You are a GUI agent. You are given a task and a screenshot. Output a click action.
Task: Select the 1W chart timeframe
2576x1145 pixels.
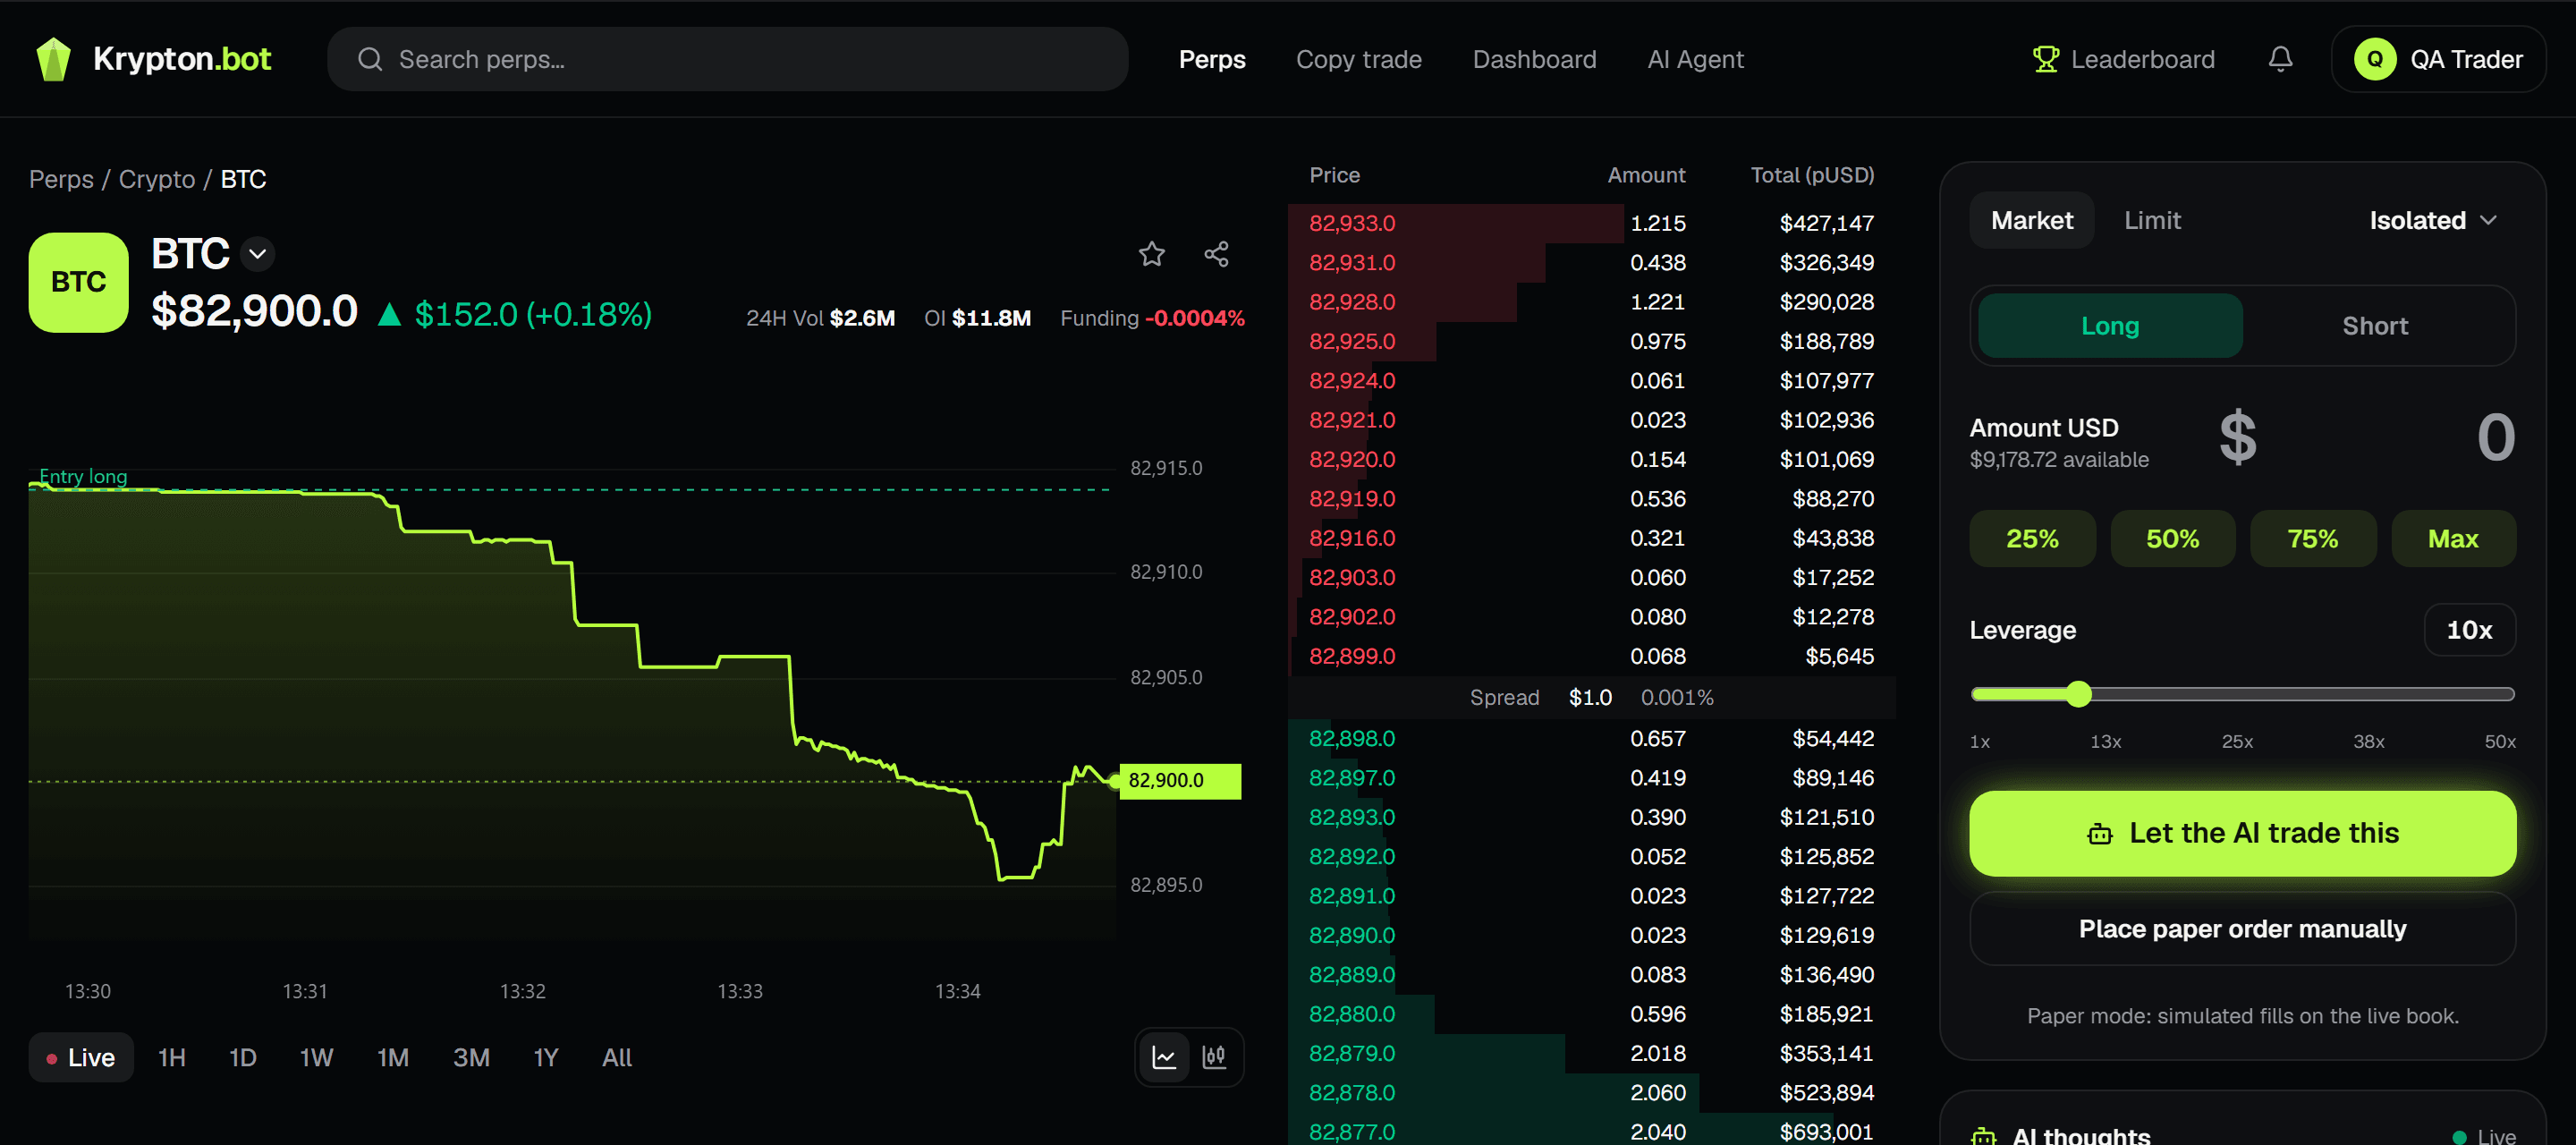pyautogui.click(x=316, y=1057)
